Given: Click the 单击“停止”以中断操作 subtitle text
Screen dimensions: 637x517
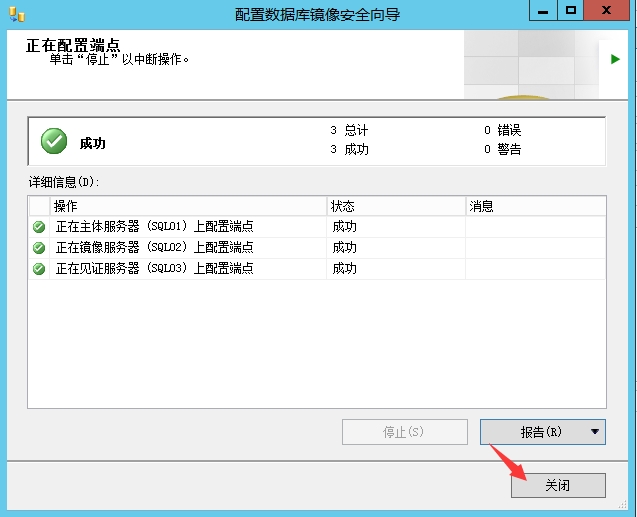Looking at the screenshot, I should [x=119, y=60].
